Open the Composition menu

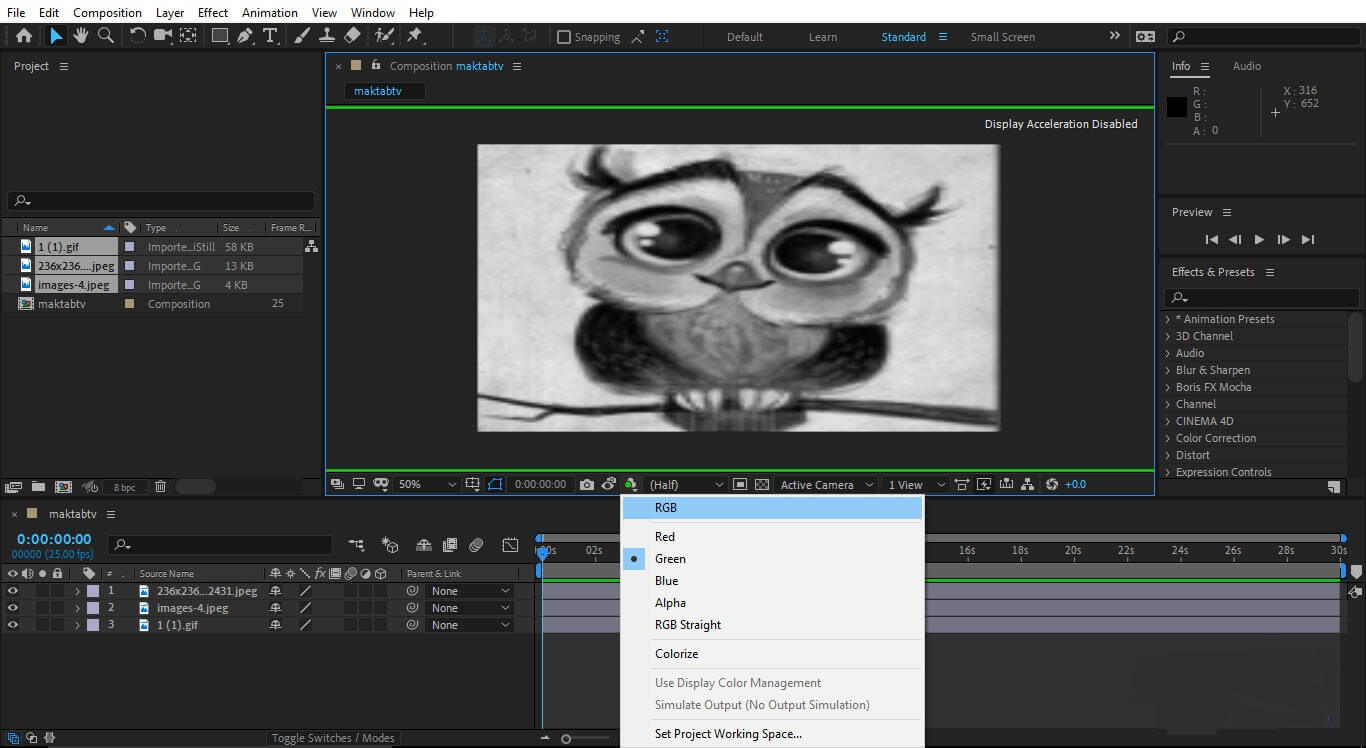(107, 12)
